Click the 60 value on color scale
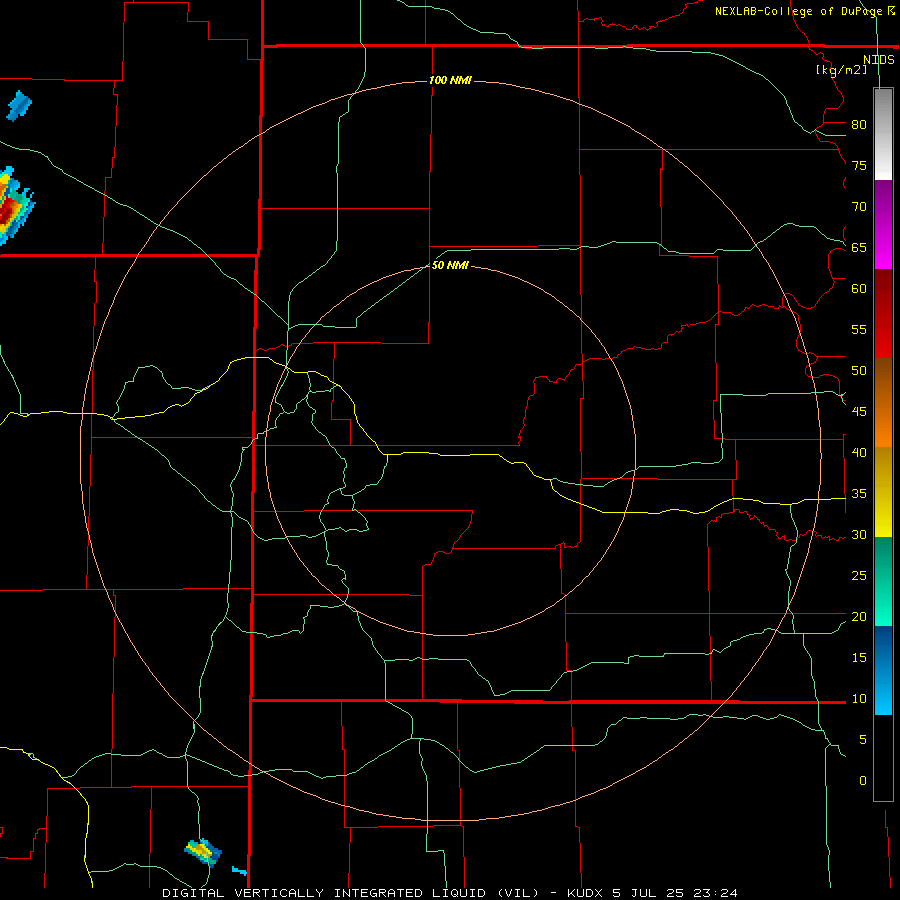The height and width of the screenshot is (900, 900). [859, 289]
